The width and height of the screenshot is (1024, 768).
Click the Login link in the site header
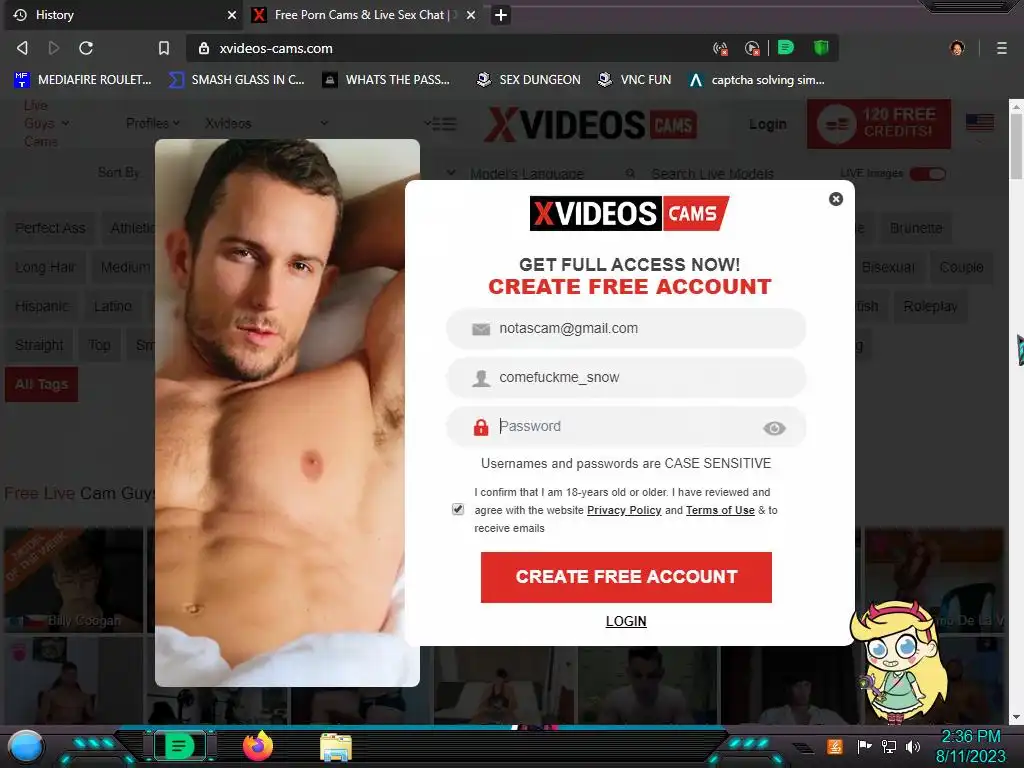click(x=768, y=123)
